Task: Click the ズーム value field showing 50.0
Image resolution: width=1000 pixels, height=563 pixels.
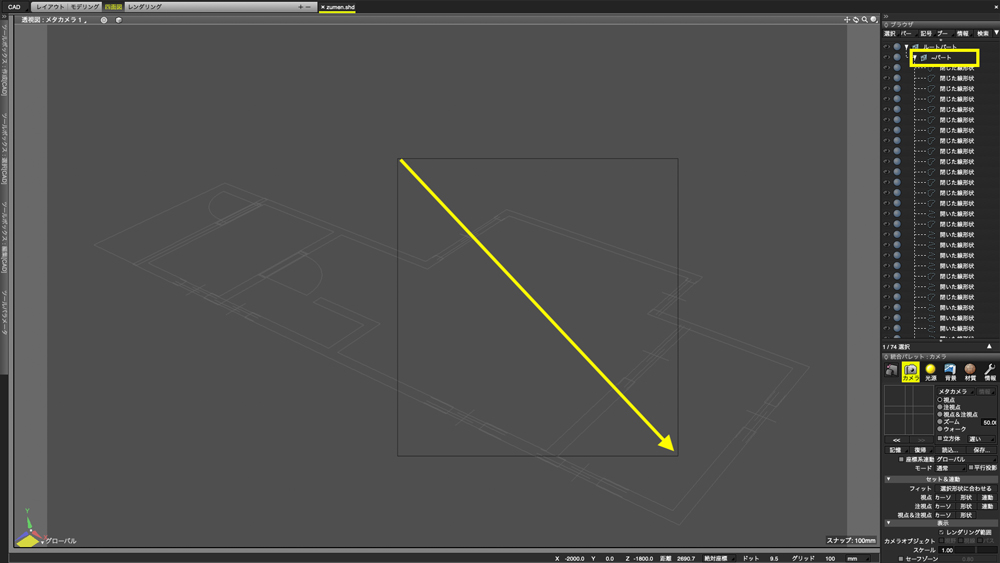Action: point(989,422)
